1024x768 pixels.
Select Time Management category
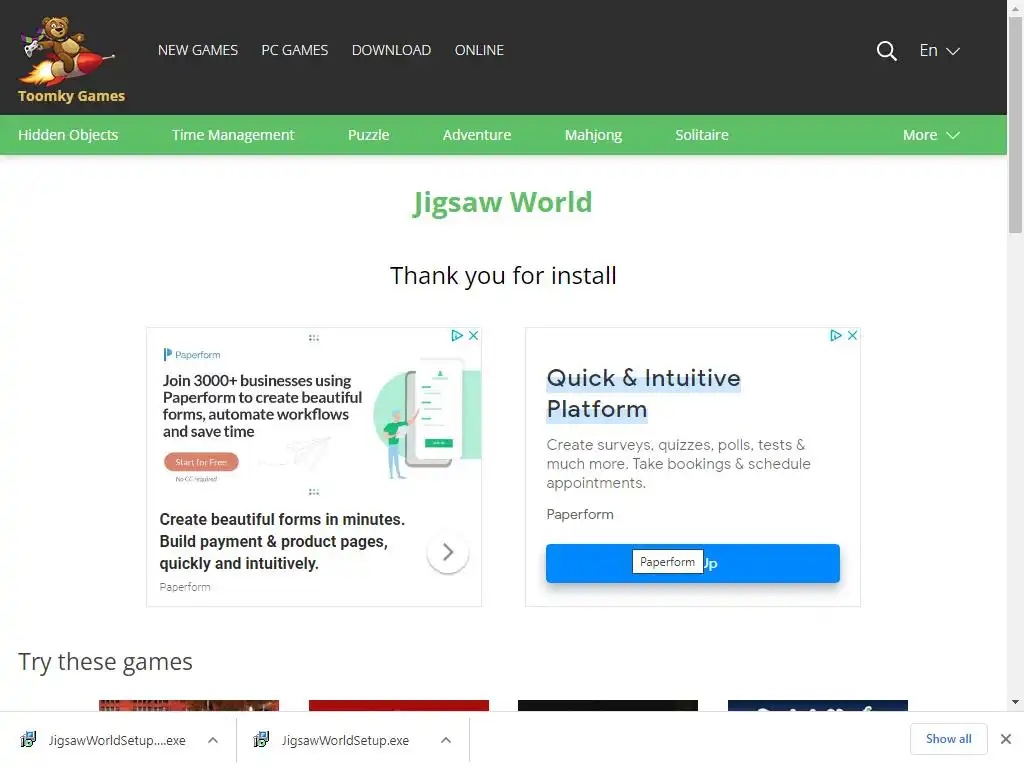pyautogui.click(x=233, y=135)
